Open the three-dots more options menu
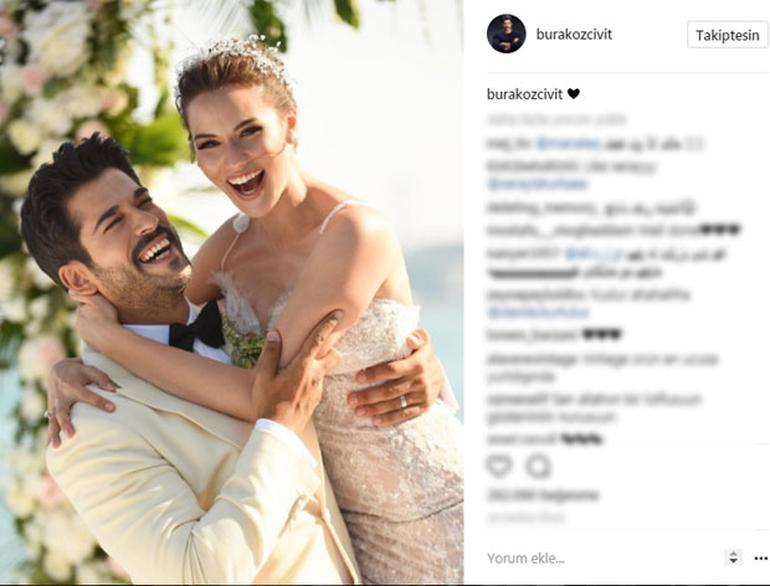Viewport: 770px width, 586px height. coord(761,558)
